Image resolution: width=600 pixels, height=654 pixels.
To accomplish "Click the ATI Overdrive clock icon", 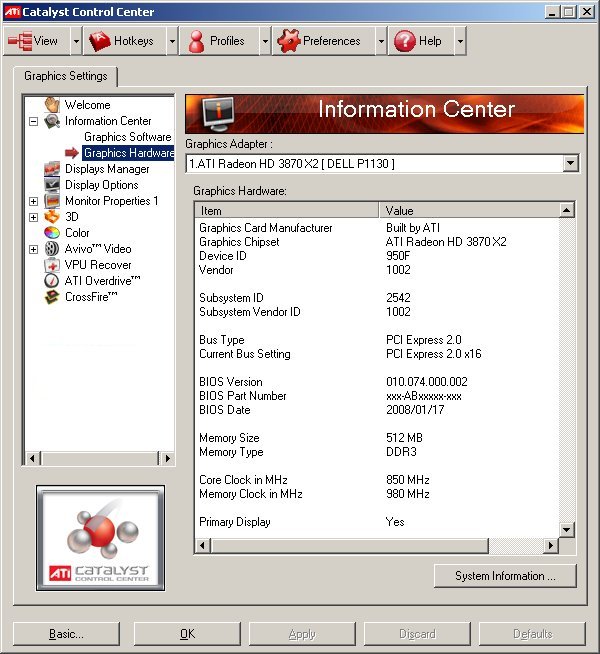I will 52,280.
